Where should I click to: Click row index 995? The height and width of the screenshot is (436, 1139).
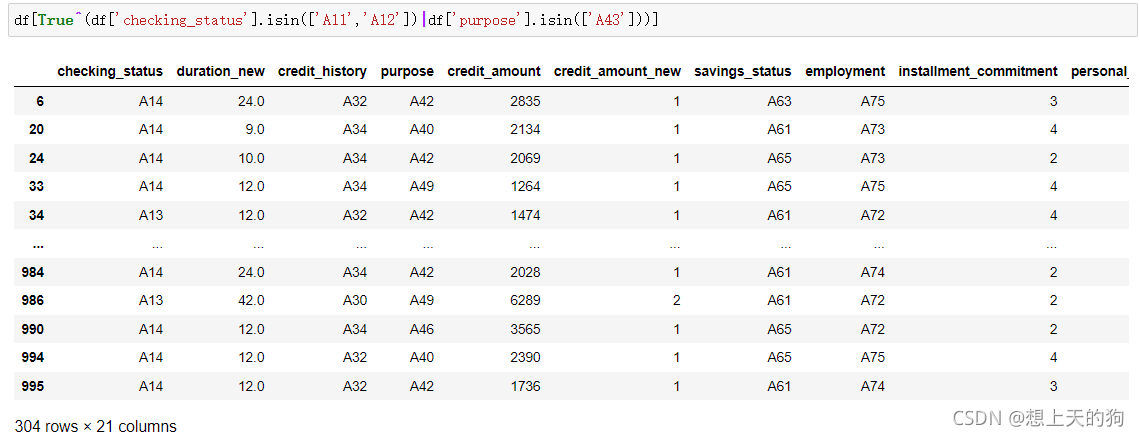33,387
